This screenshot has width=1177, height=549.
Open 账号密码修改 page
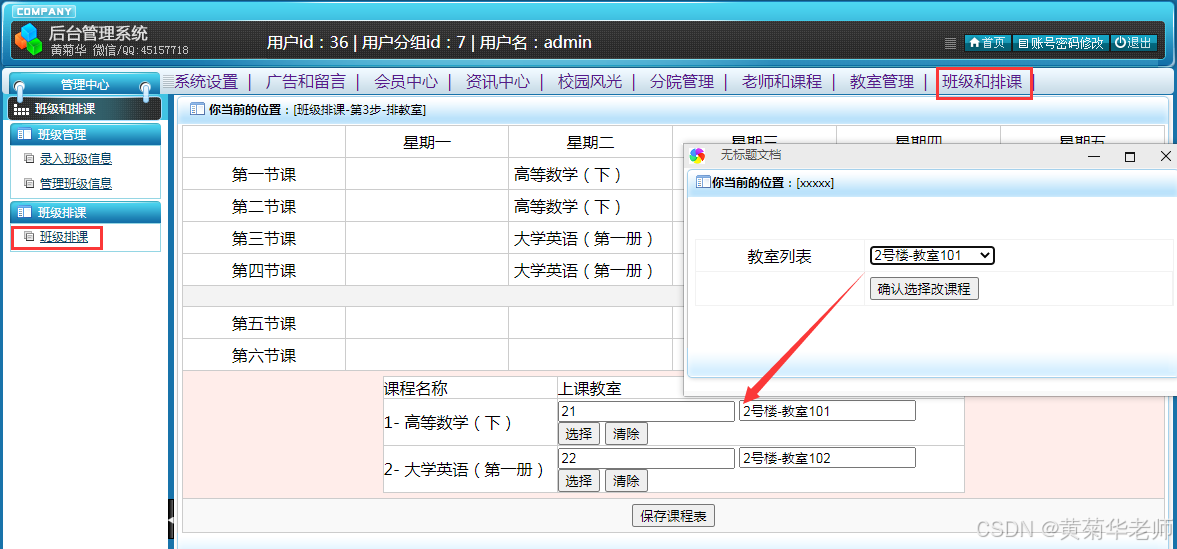1061,43
